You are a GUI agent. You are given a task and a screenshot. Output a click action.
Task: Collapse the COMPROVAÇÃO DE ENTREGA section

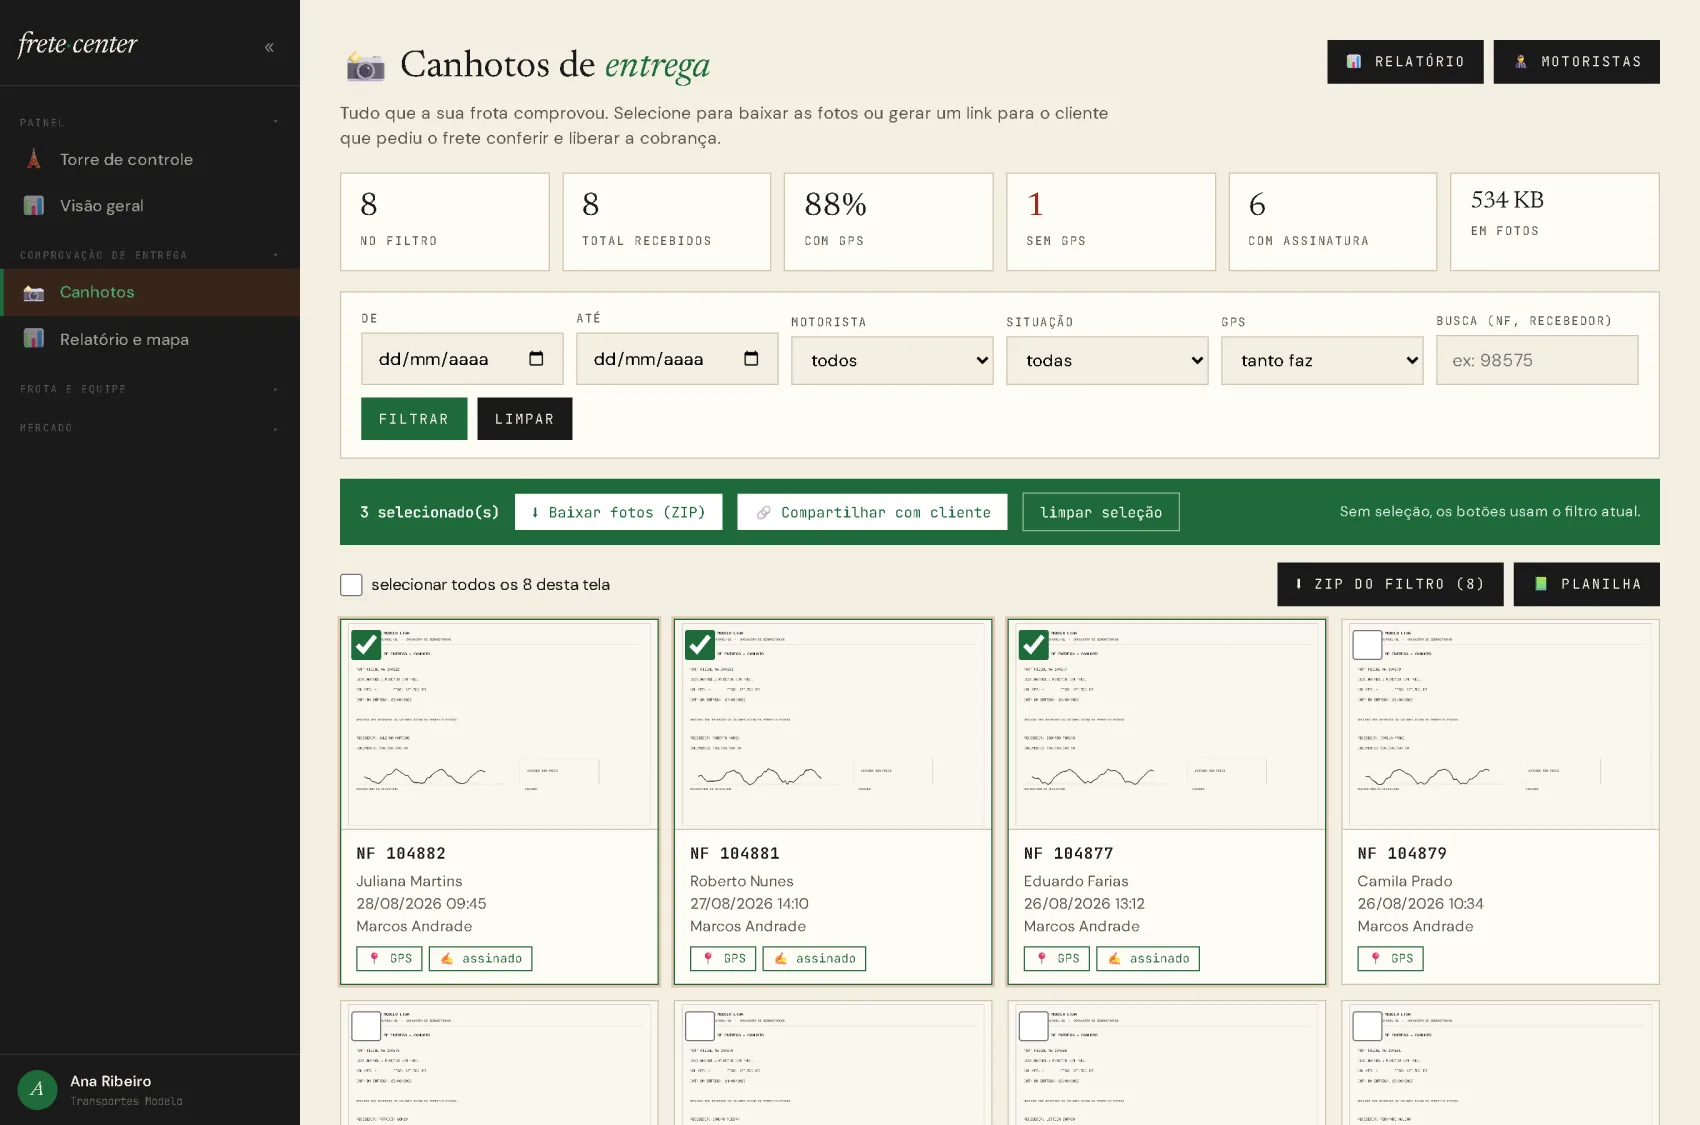pos(150,255)
